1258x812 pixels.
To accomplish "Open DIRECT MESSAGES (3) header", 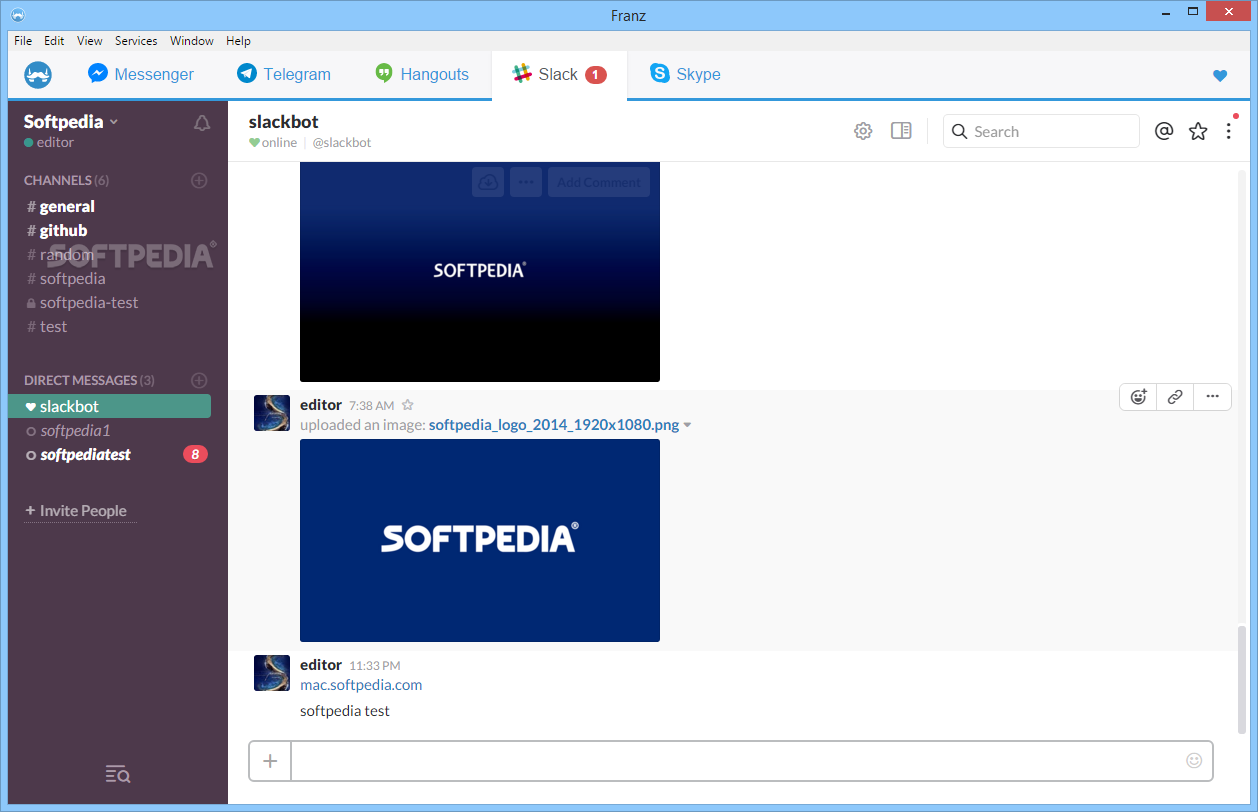I will click(x=89, y=380).
